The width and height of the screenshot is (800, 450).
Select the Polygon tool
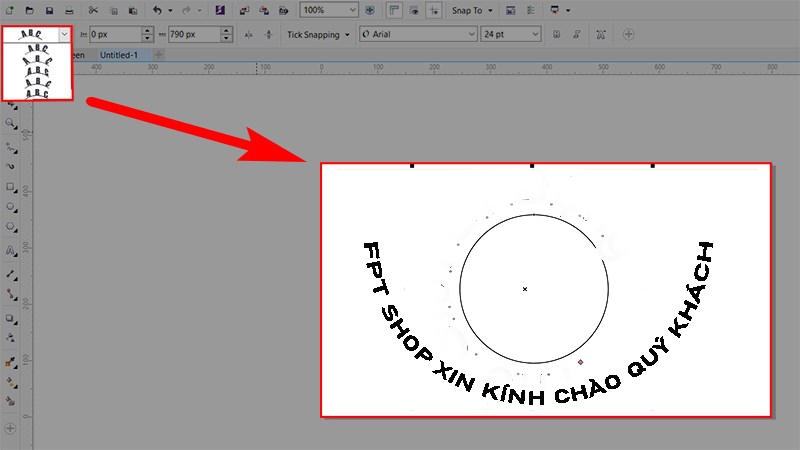(x=10, y=227)
